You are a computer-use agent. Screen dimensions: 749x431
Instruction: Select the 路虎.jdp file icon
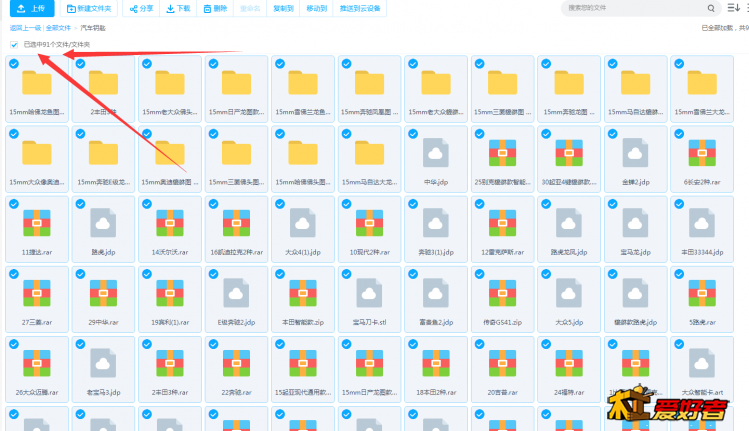pos(103,223)
